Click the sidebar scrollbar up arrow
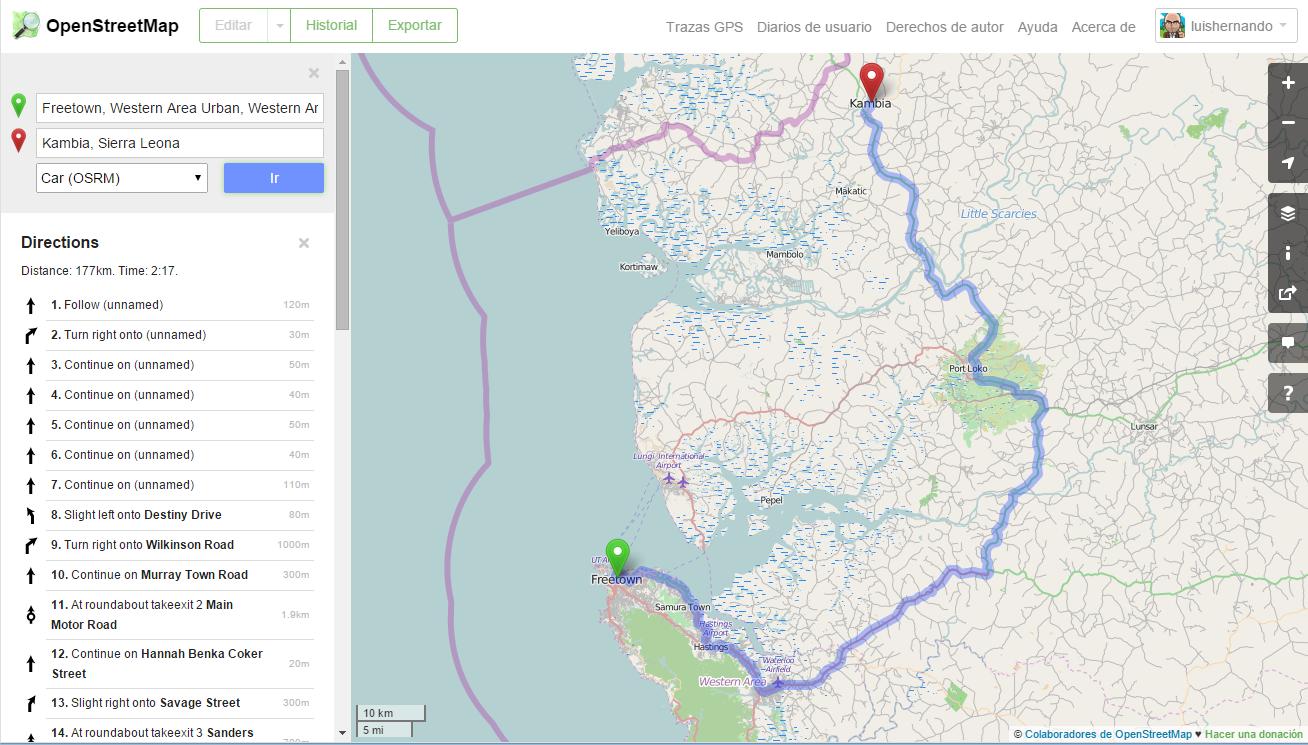The height and width of the screenshot is (745, 1308). pos(343,62)
